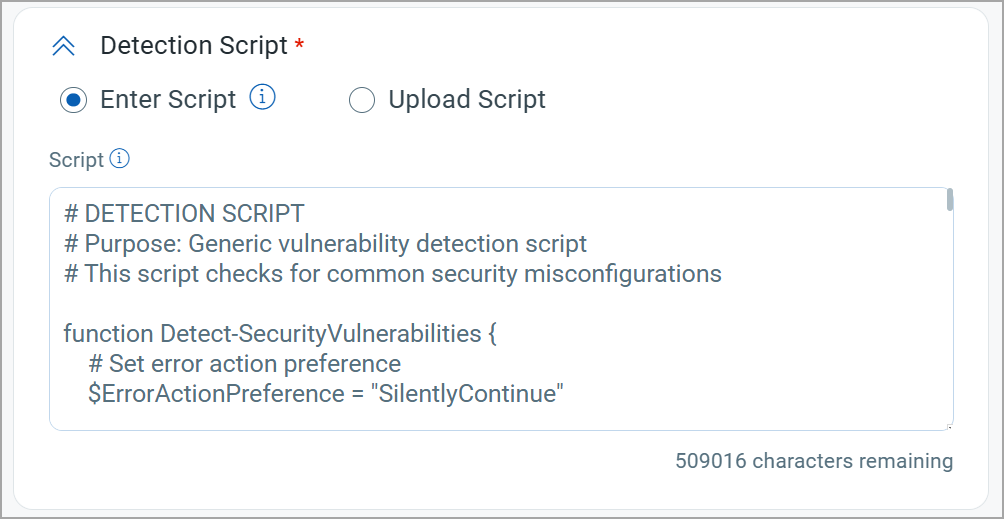
Task: Collapse the Detection Script section chevron
Action: 63,46
